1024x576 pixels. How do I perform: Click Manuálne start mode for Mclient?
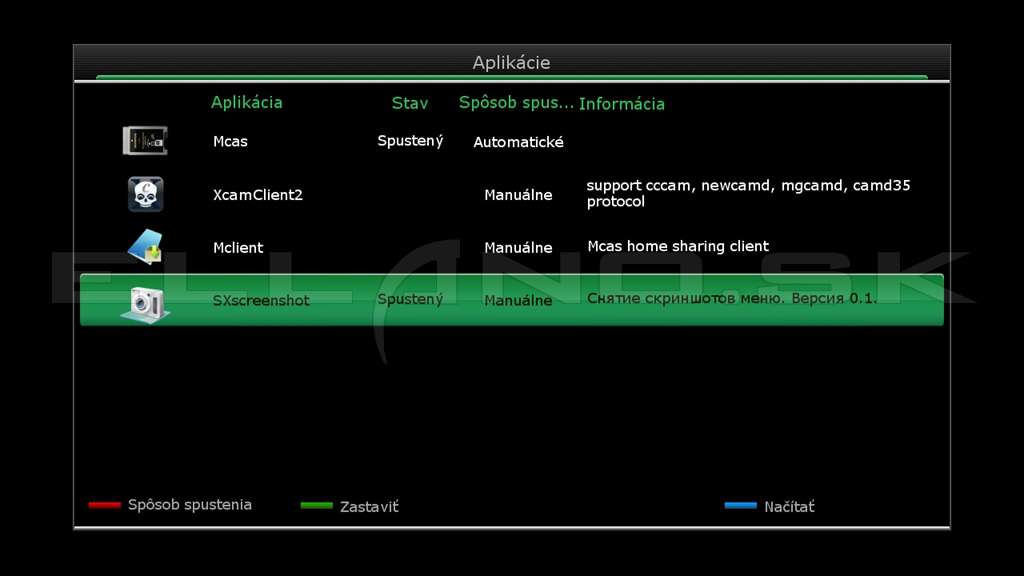519,248
